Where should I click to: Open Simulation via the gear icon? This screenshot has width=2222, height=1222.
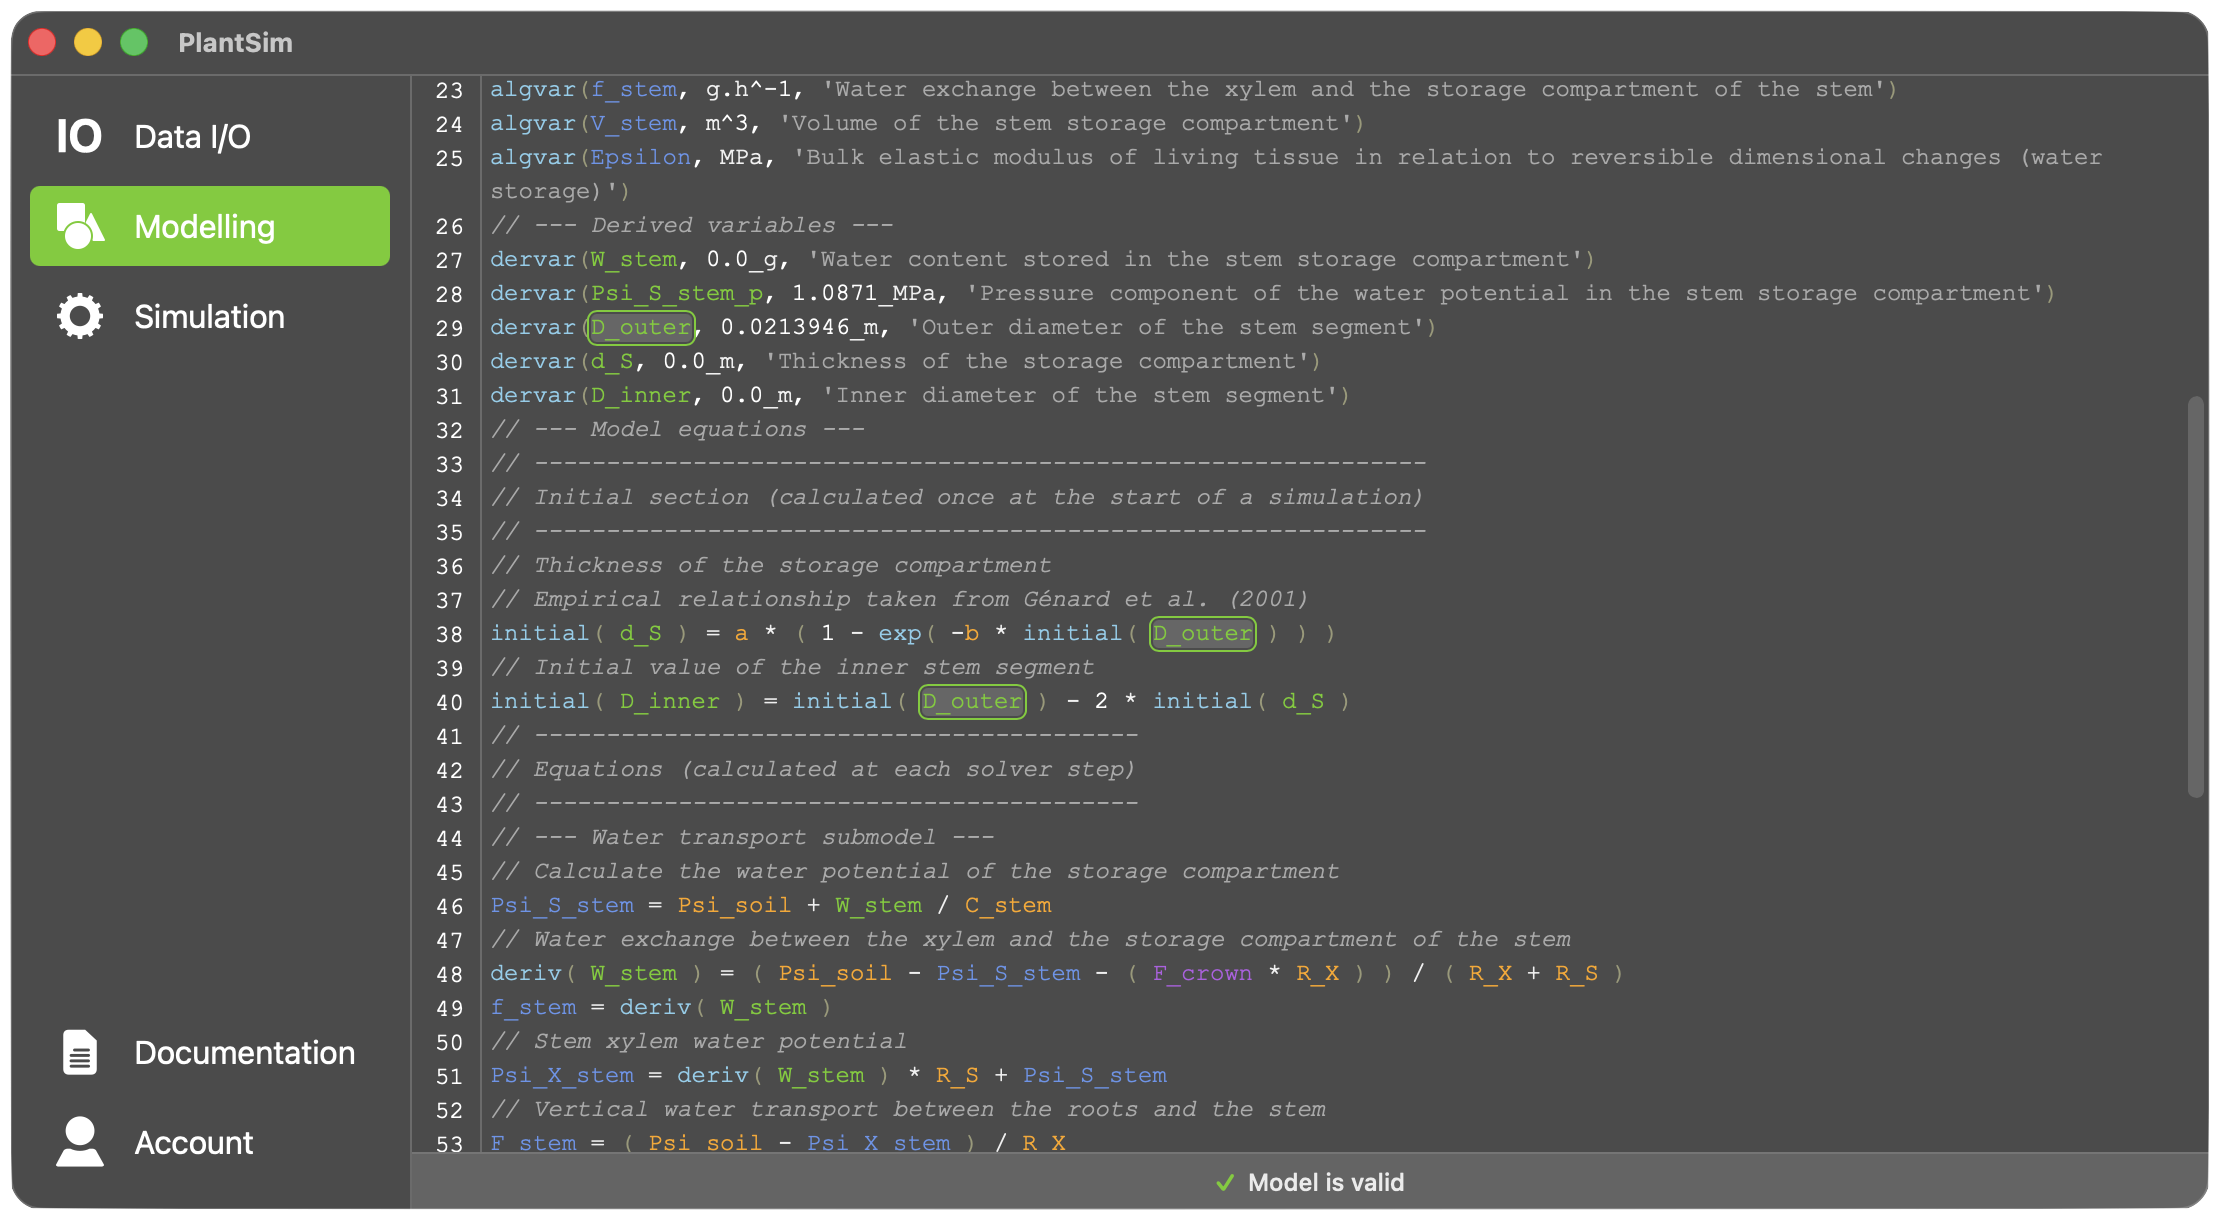pyautogui.click(x=79, y=316)
